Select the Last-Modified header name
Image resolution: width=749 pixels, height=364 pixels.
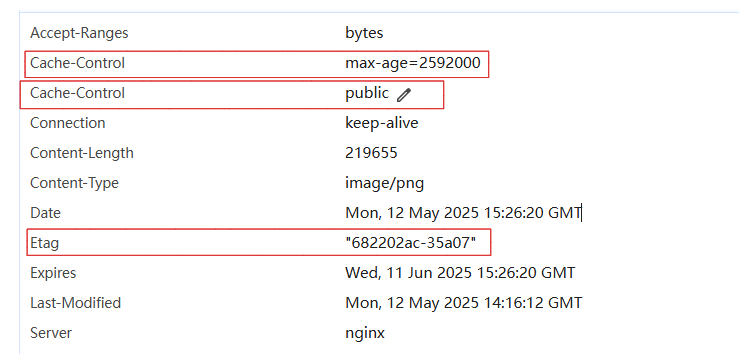75,303
